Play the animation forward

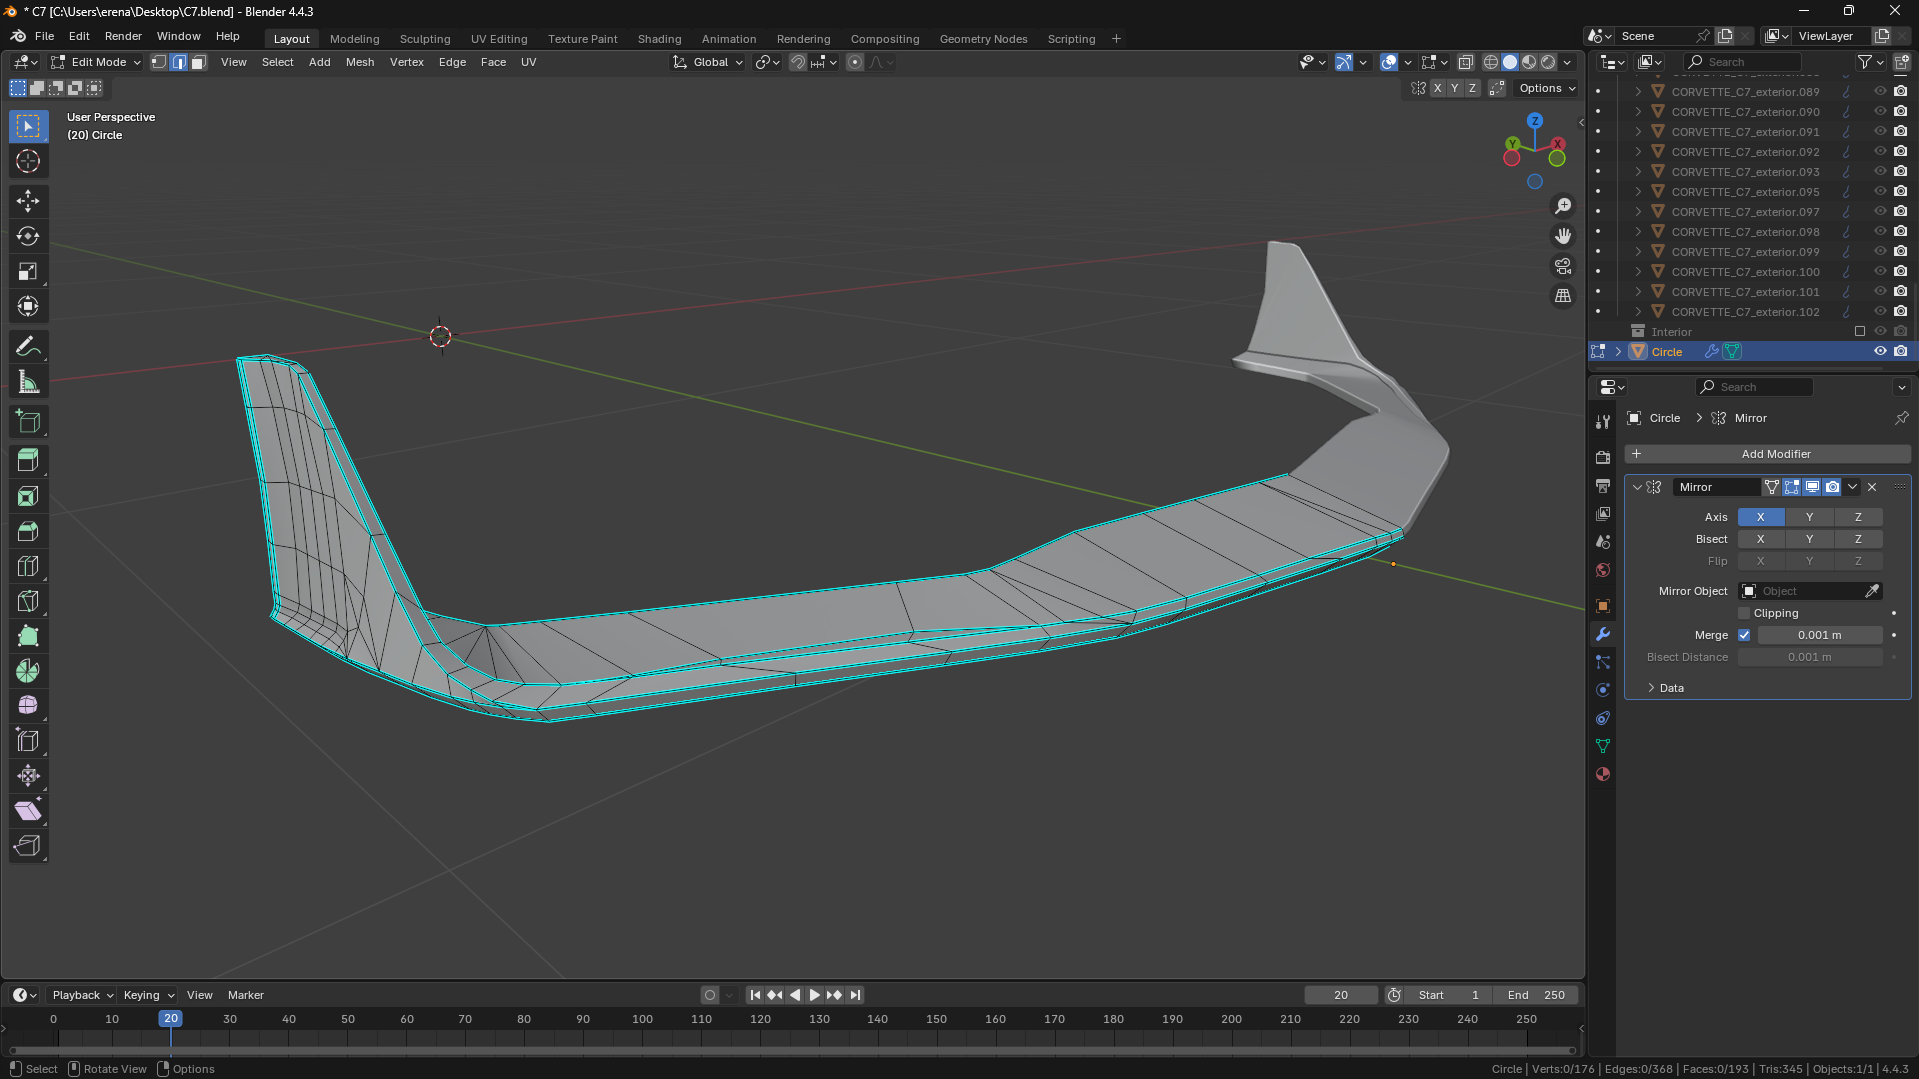pyautogui.click(x=814, y=995)
